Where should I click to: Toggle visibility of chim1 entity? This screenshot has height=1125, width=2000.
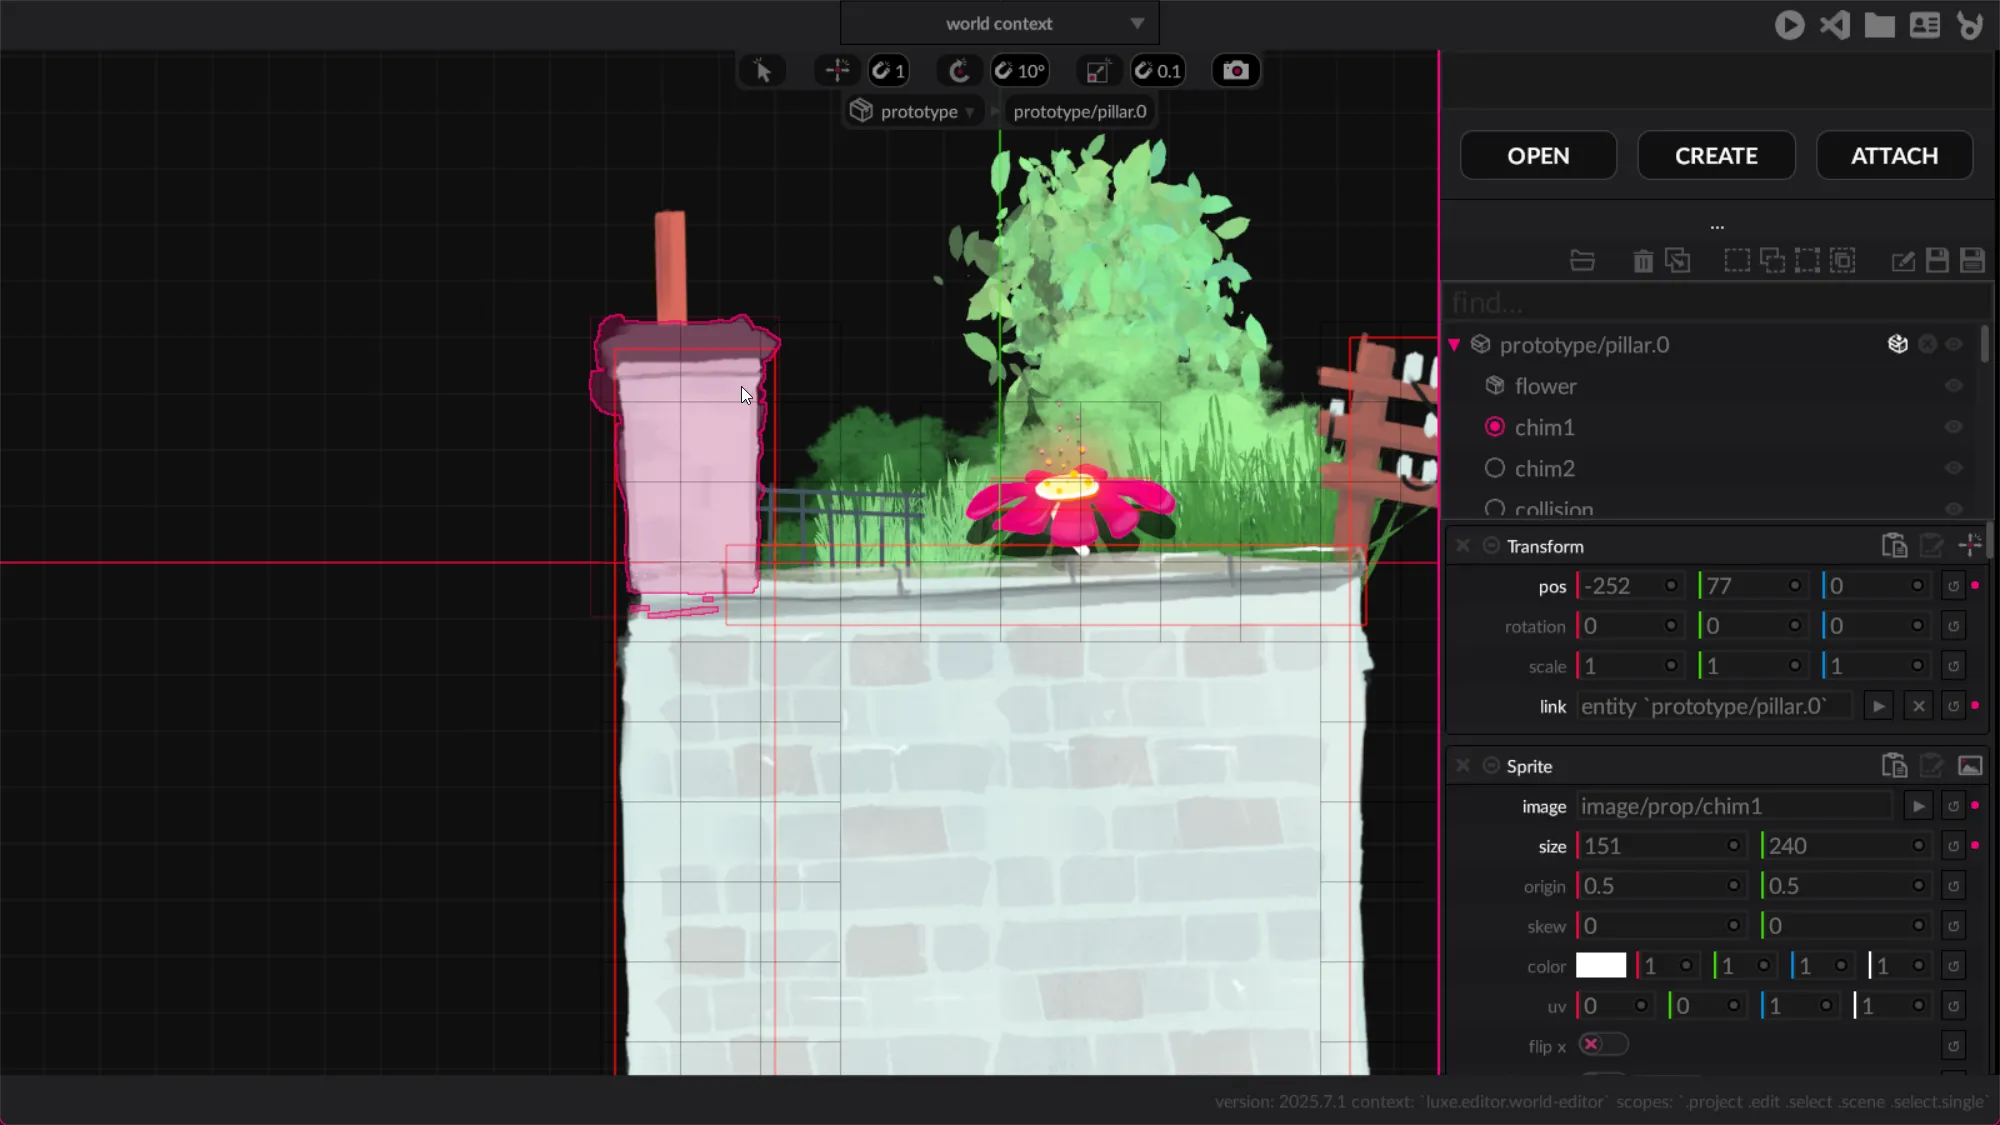tap(1953, 427)
